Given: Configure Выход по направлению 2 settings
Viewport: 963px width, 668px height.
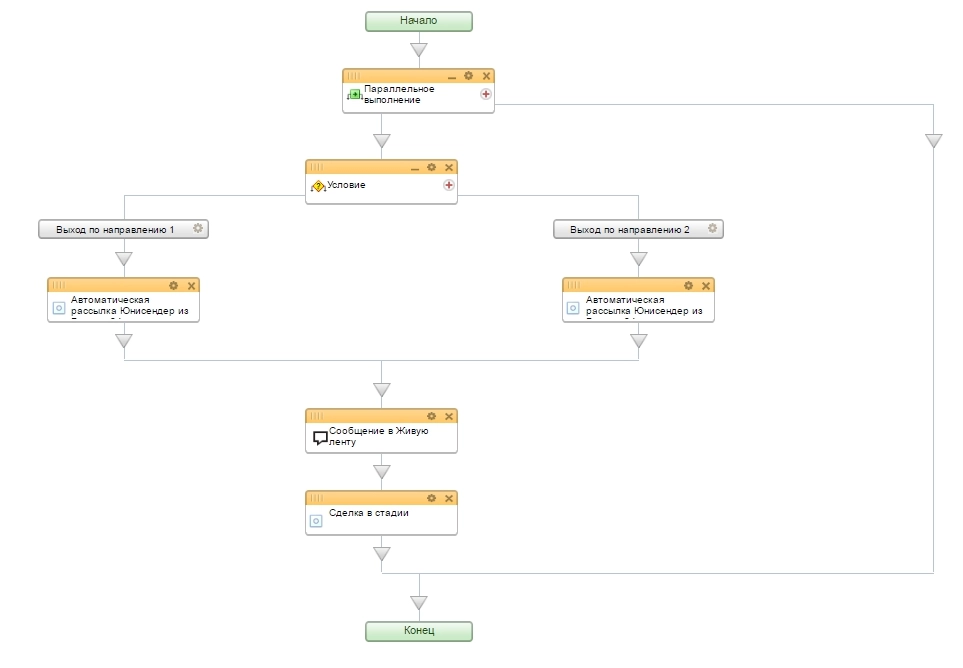Looking at the screenshot, I should [712, 229].
